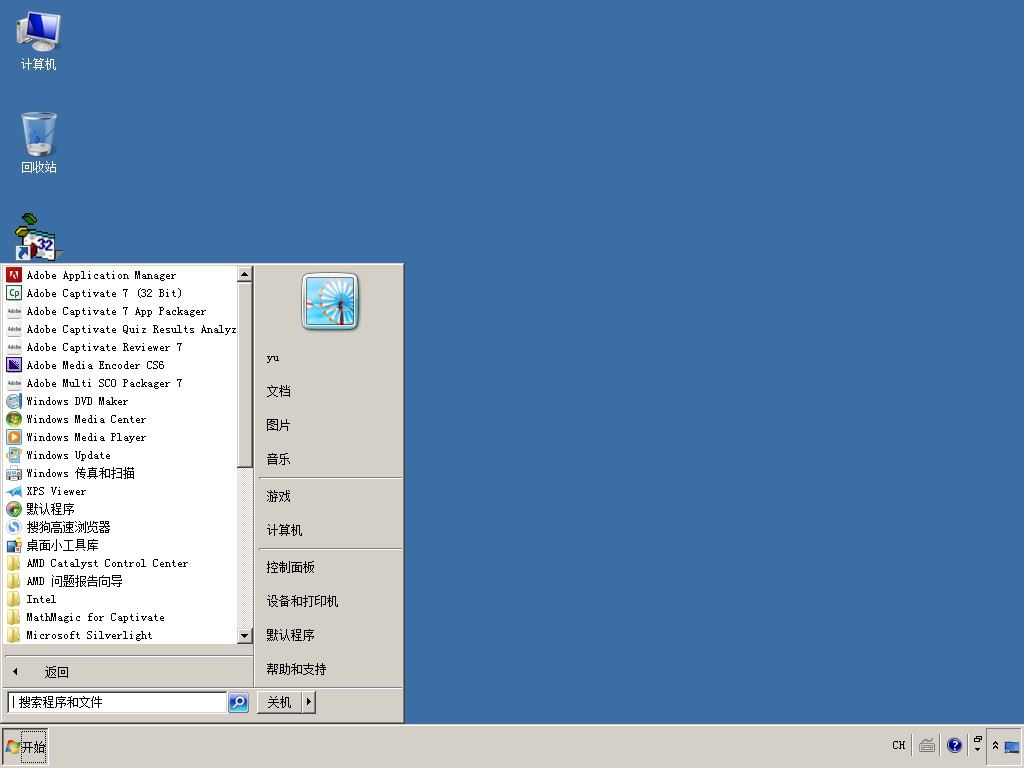The width and height of the screenshot is (1024, 768).
Task: Open 文档 from the right pane
Action: tap(278, 391)
